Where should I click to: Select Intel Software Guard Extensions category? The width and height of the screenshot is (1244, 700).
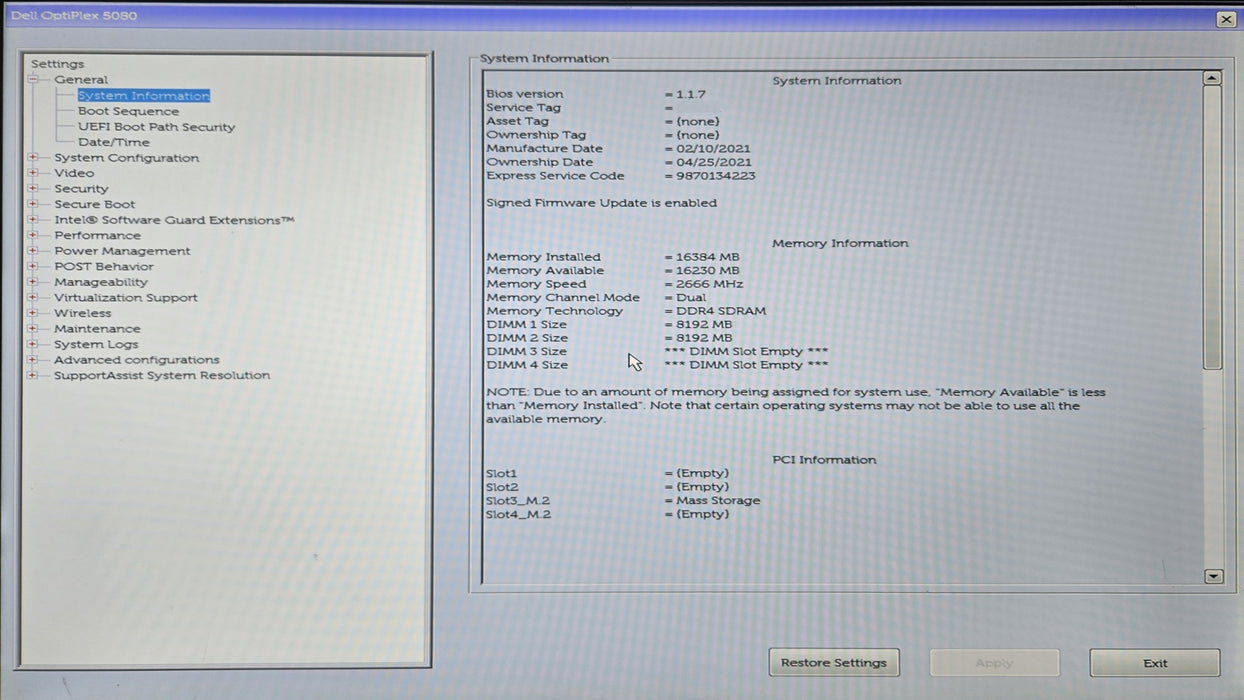[174, 220]
